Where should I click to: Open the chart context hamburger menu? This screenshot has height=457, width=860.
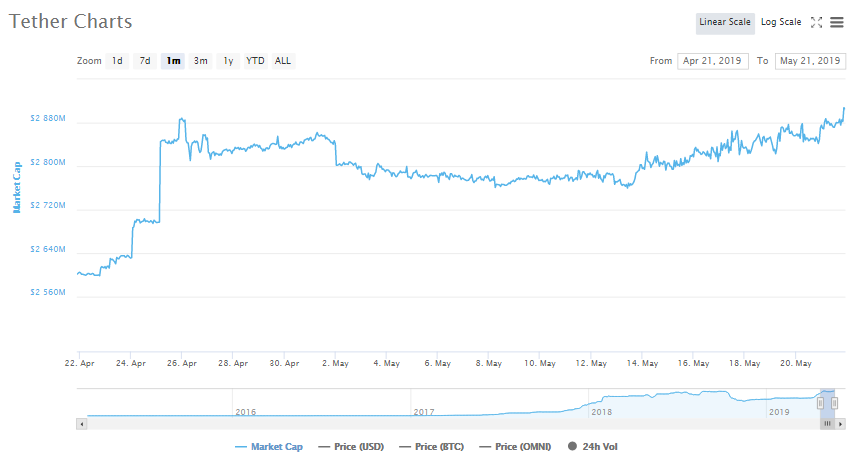[837, 22]
